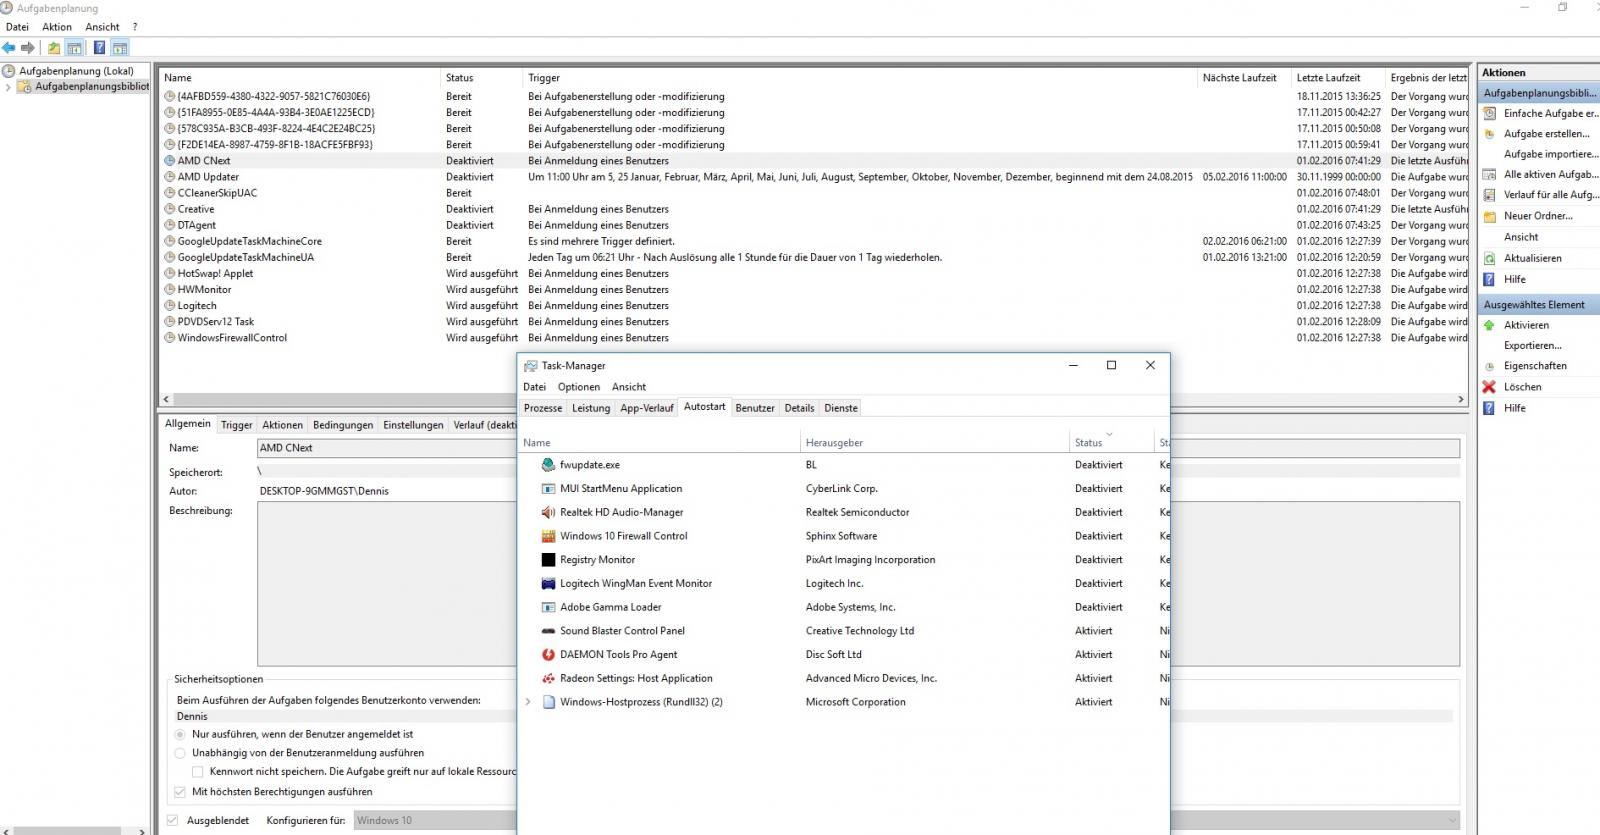Click 'Exportieren...' under Ausgewähltes Element
Image resolution: width=1600 pixels, height=835 pixels.
[x=1532, y=346]
